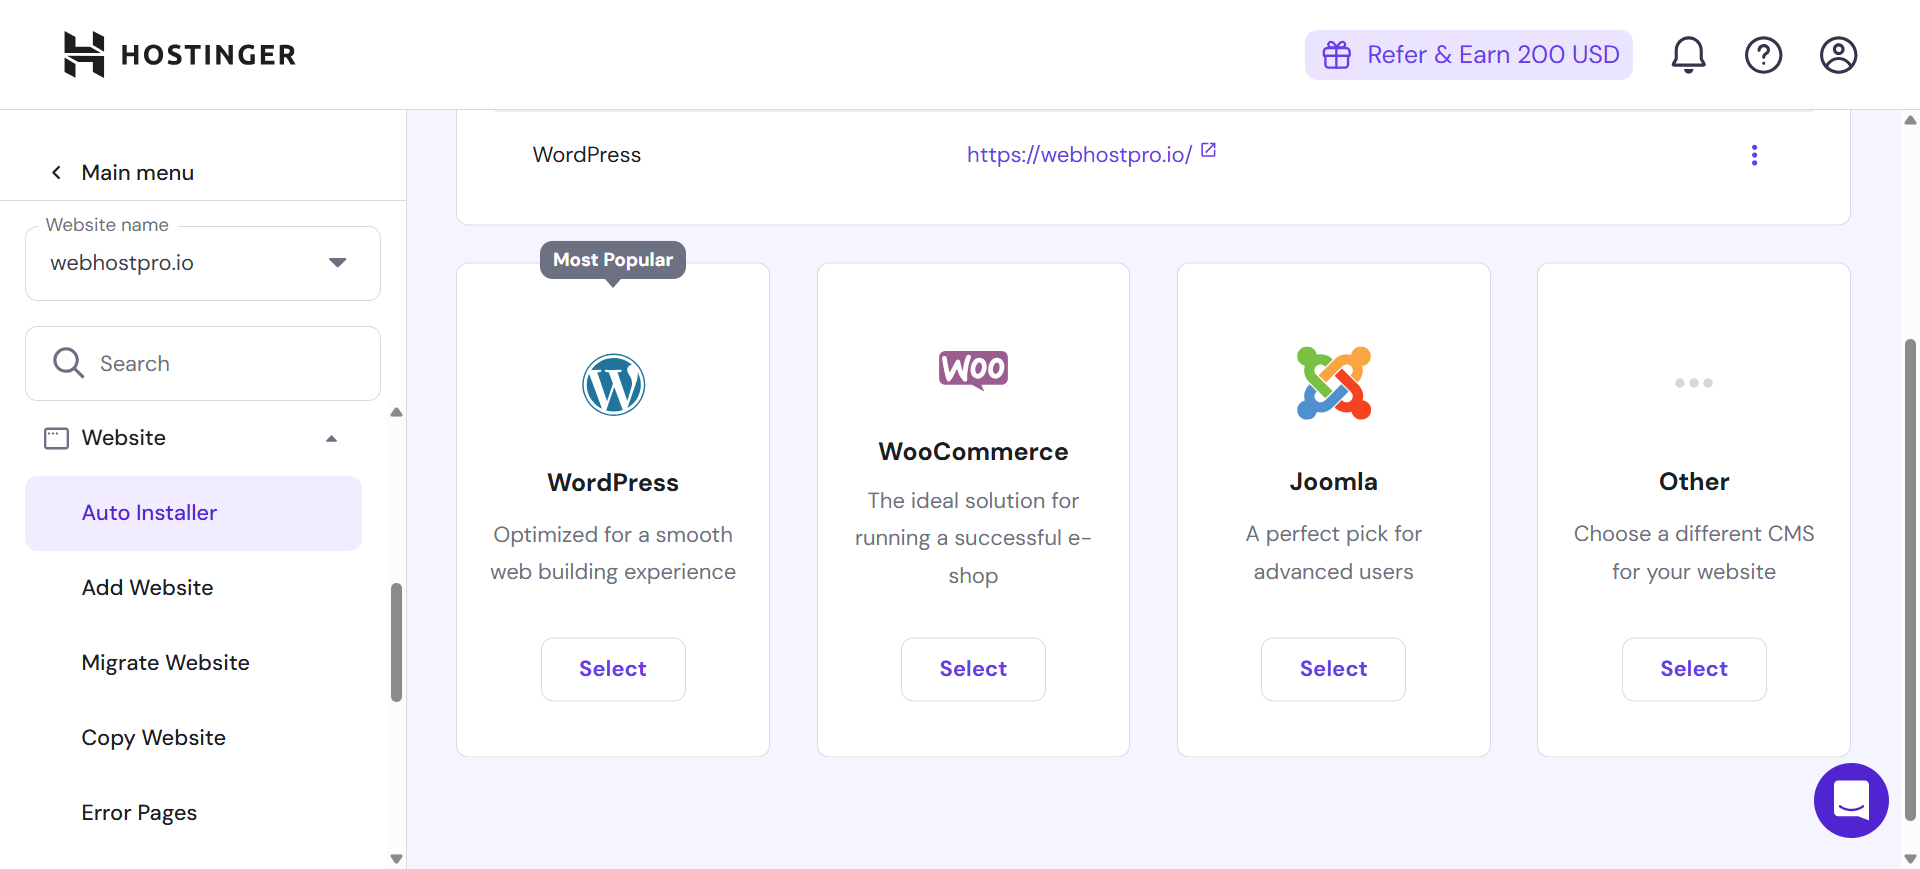Click 'Optimized for a smooth web building experience'
This screenshot has width=1920, height=869.
pos(613,553)
